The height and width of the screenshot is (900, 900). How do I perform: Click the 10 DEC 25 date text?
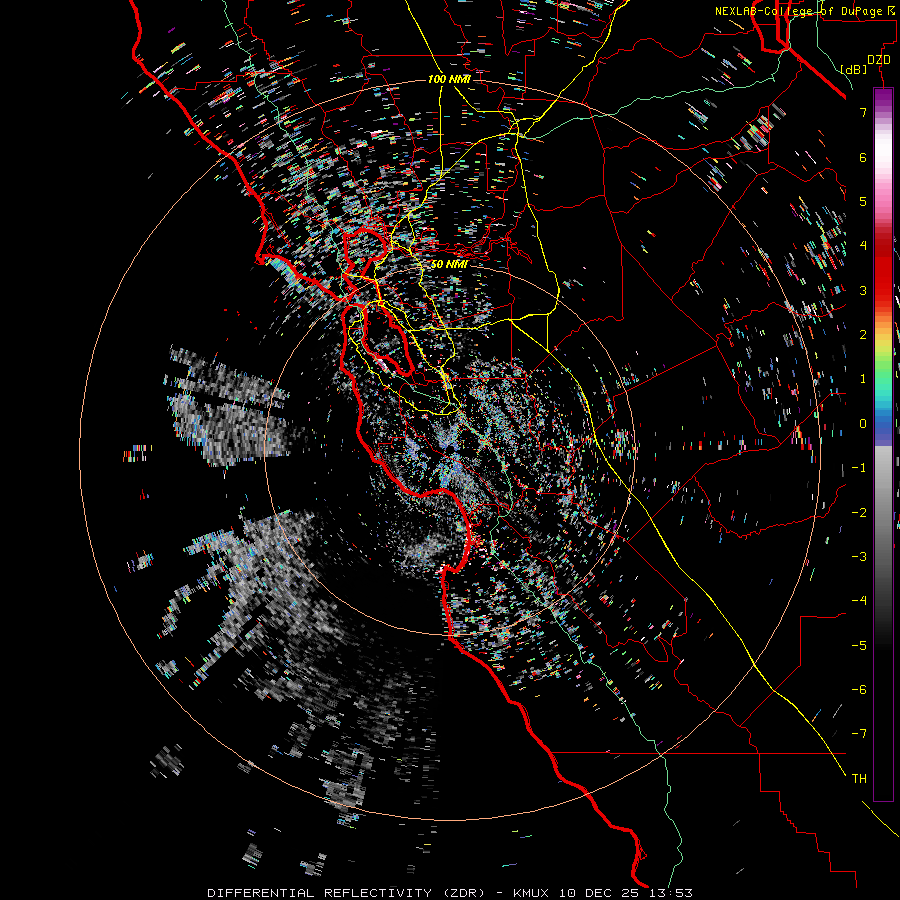[602, 893]
